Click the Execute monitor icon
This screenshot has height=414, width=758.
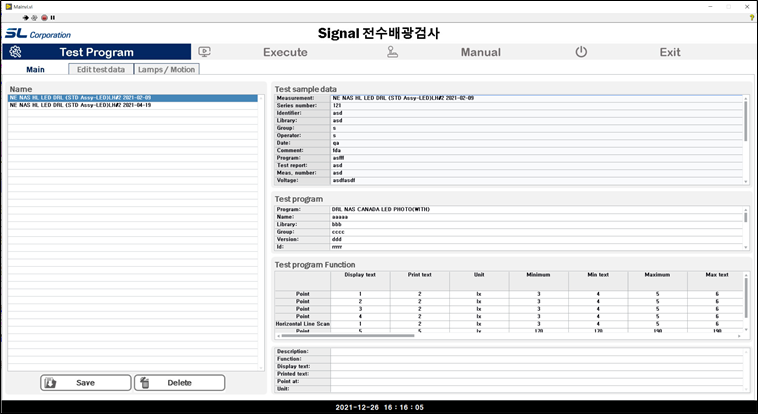coord(205,52)
